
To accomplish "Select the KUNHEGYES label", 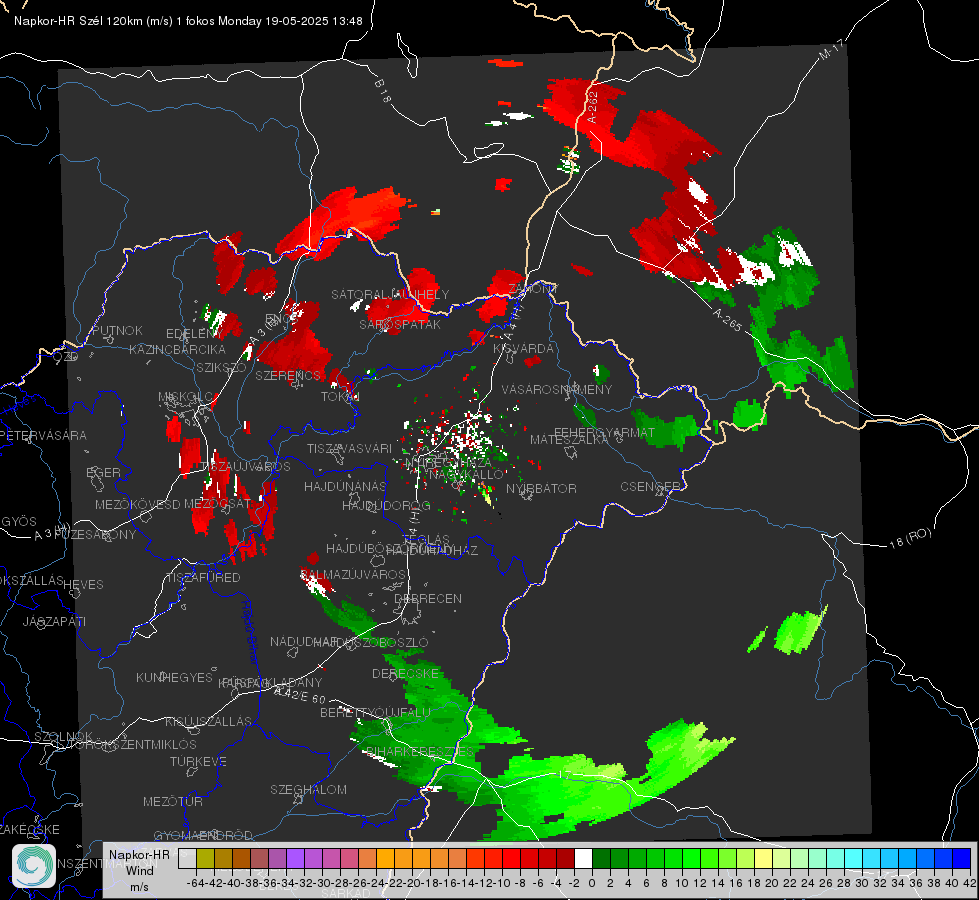I will [175, 677].
